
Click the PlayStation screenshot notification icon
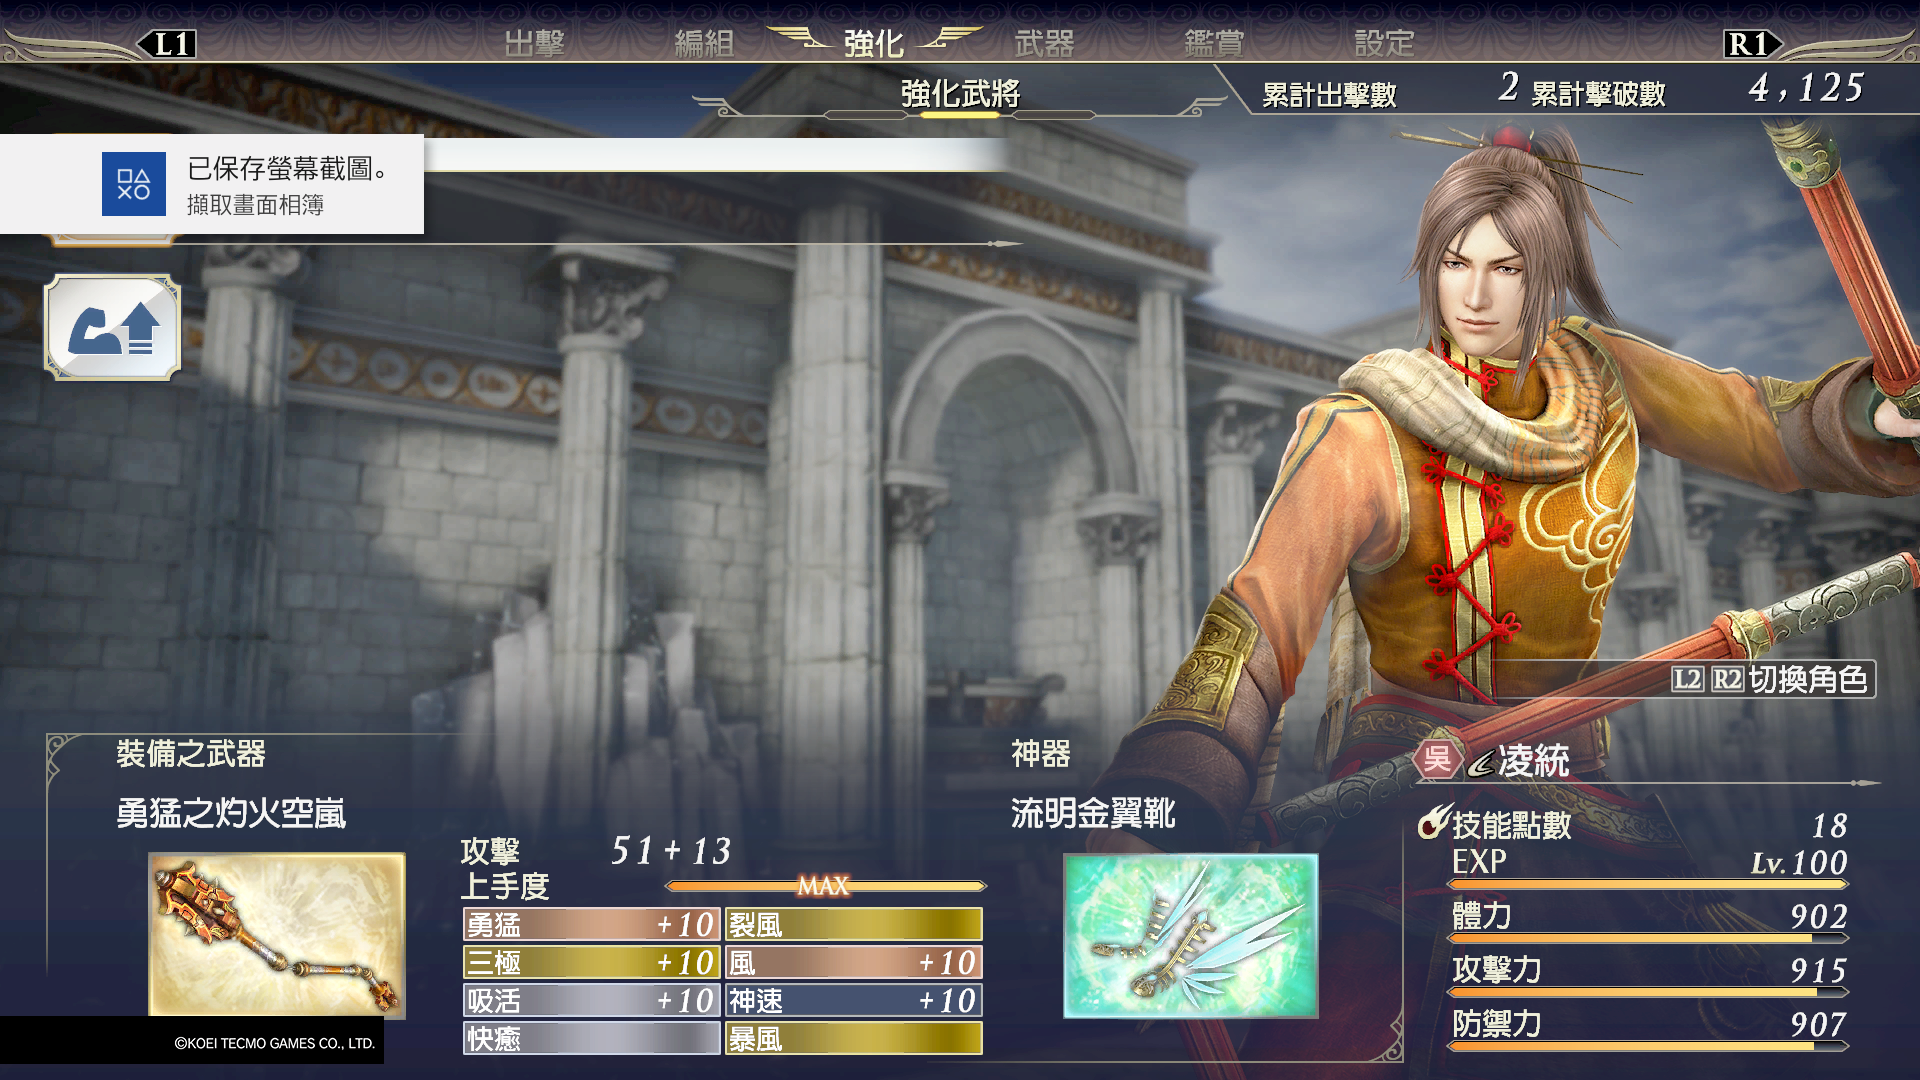pyautogui.click(x=134, y=184)
